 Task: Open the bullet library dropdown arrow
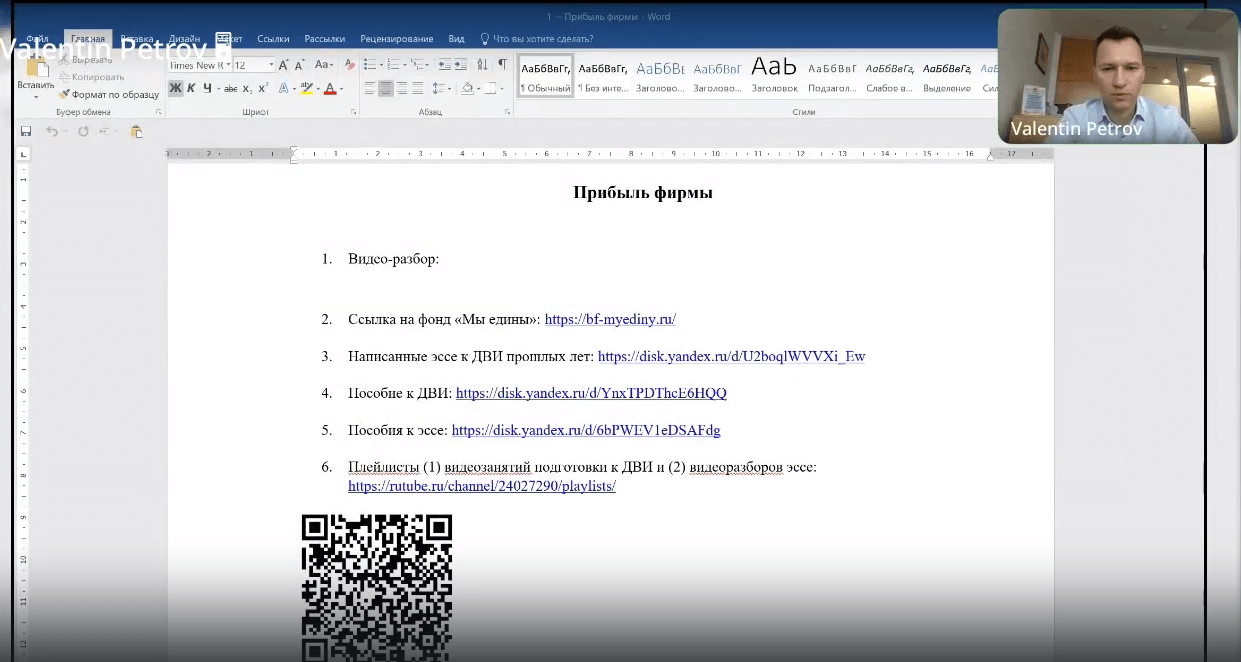point(381,65)
